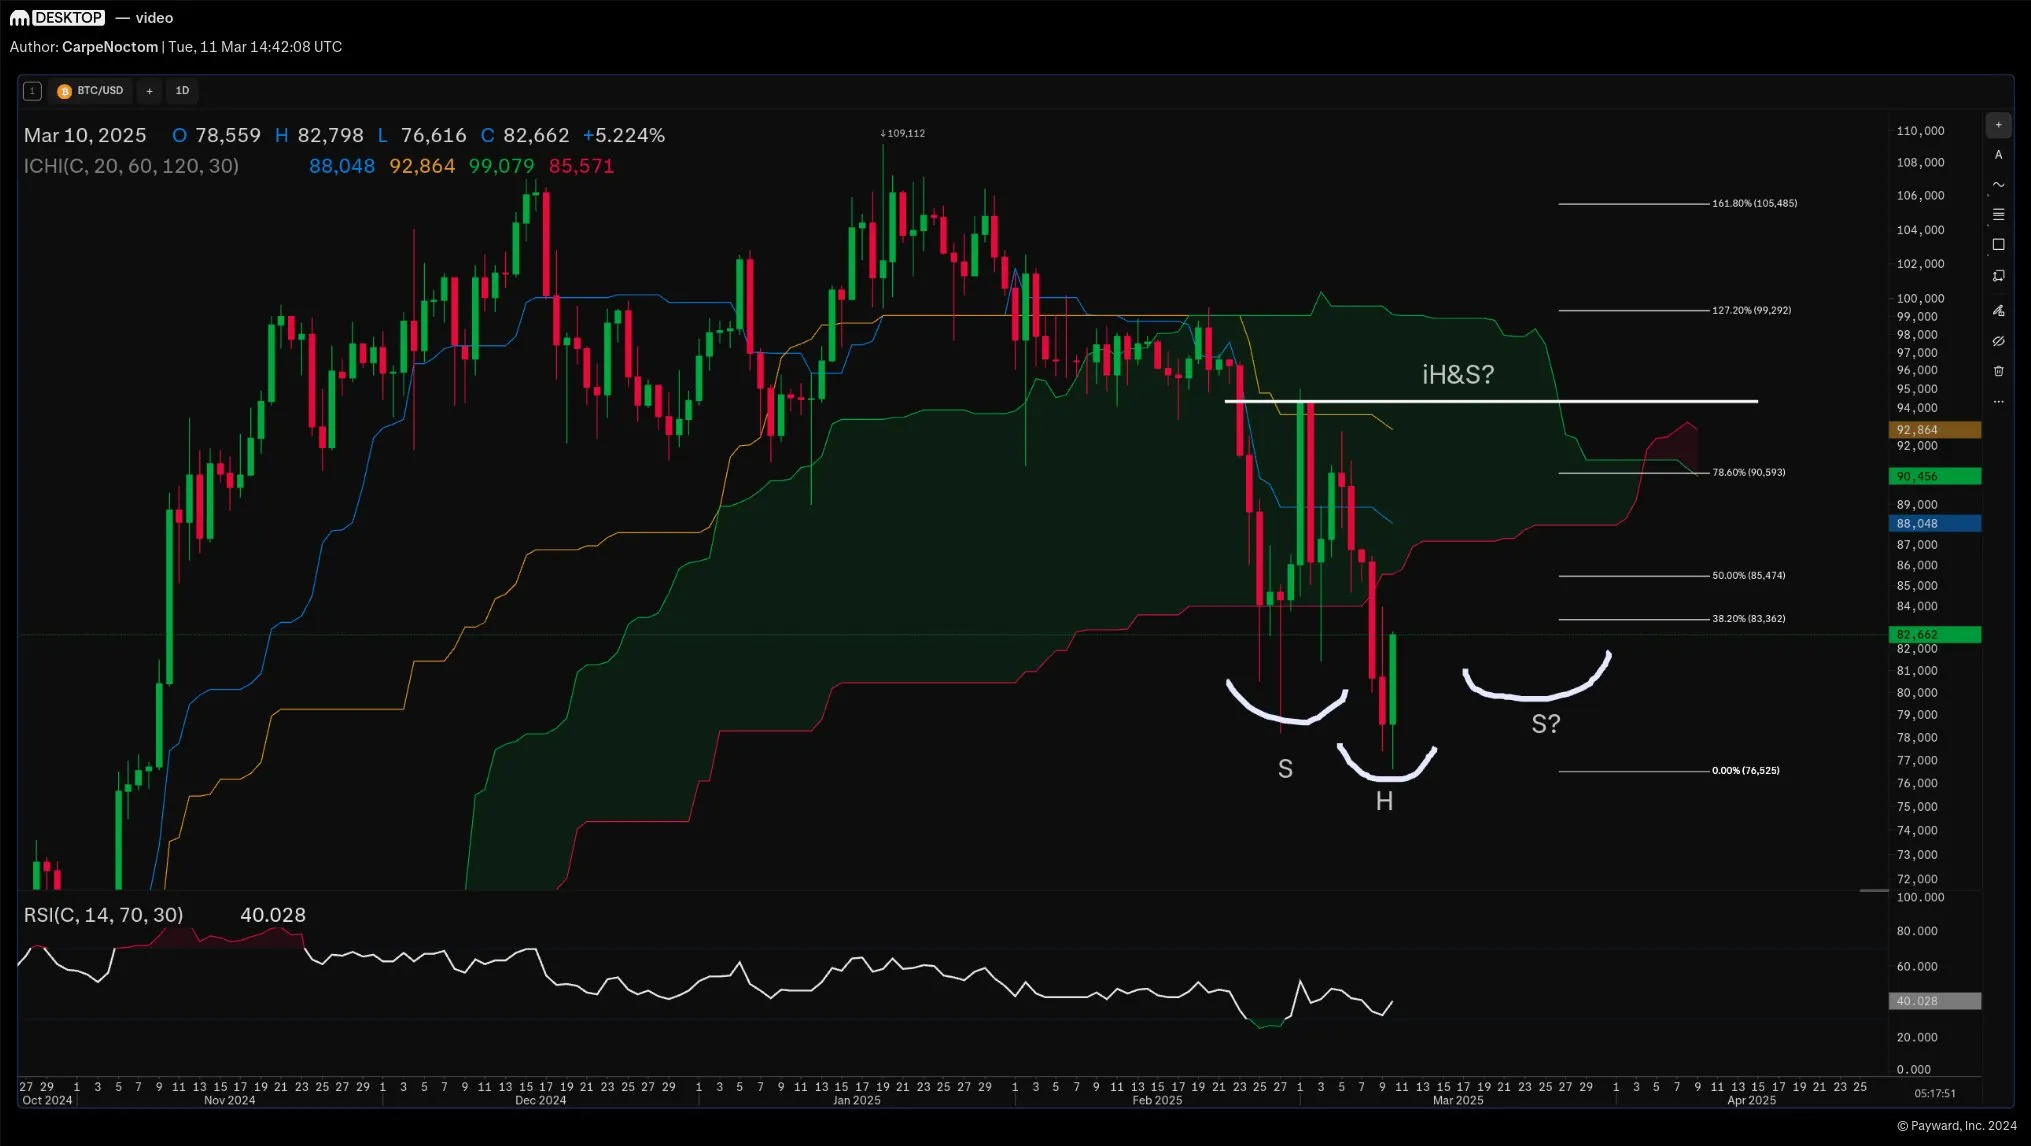Image resolution: width=2031 pixels, height=1146 pixels.
Task: Open the ICHI indicator settings label
Action: [131, 166]
